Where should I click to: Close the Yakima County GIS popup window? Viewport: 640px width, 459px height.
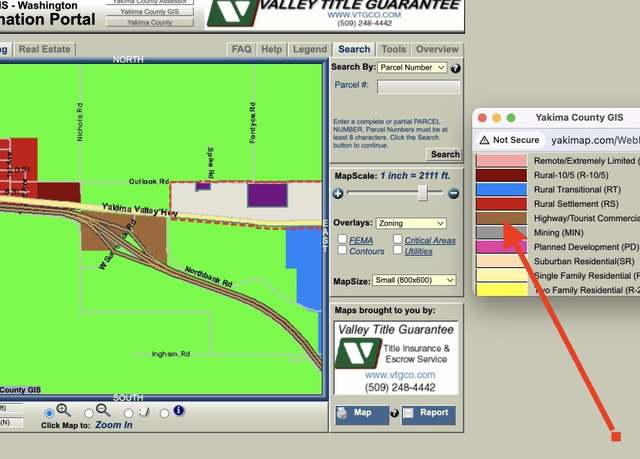482,118
